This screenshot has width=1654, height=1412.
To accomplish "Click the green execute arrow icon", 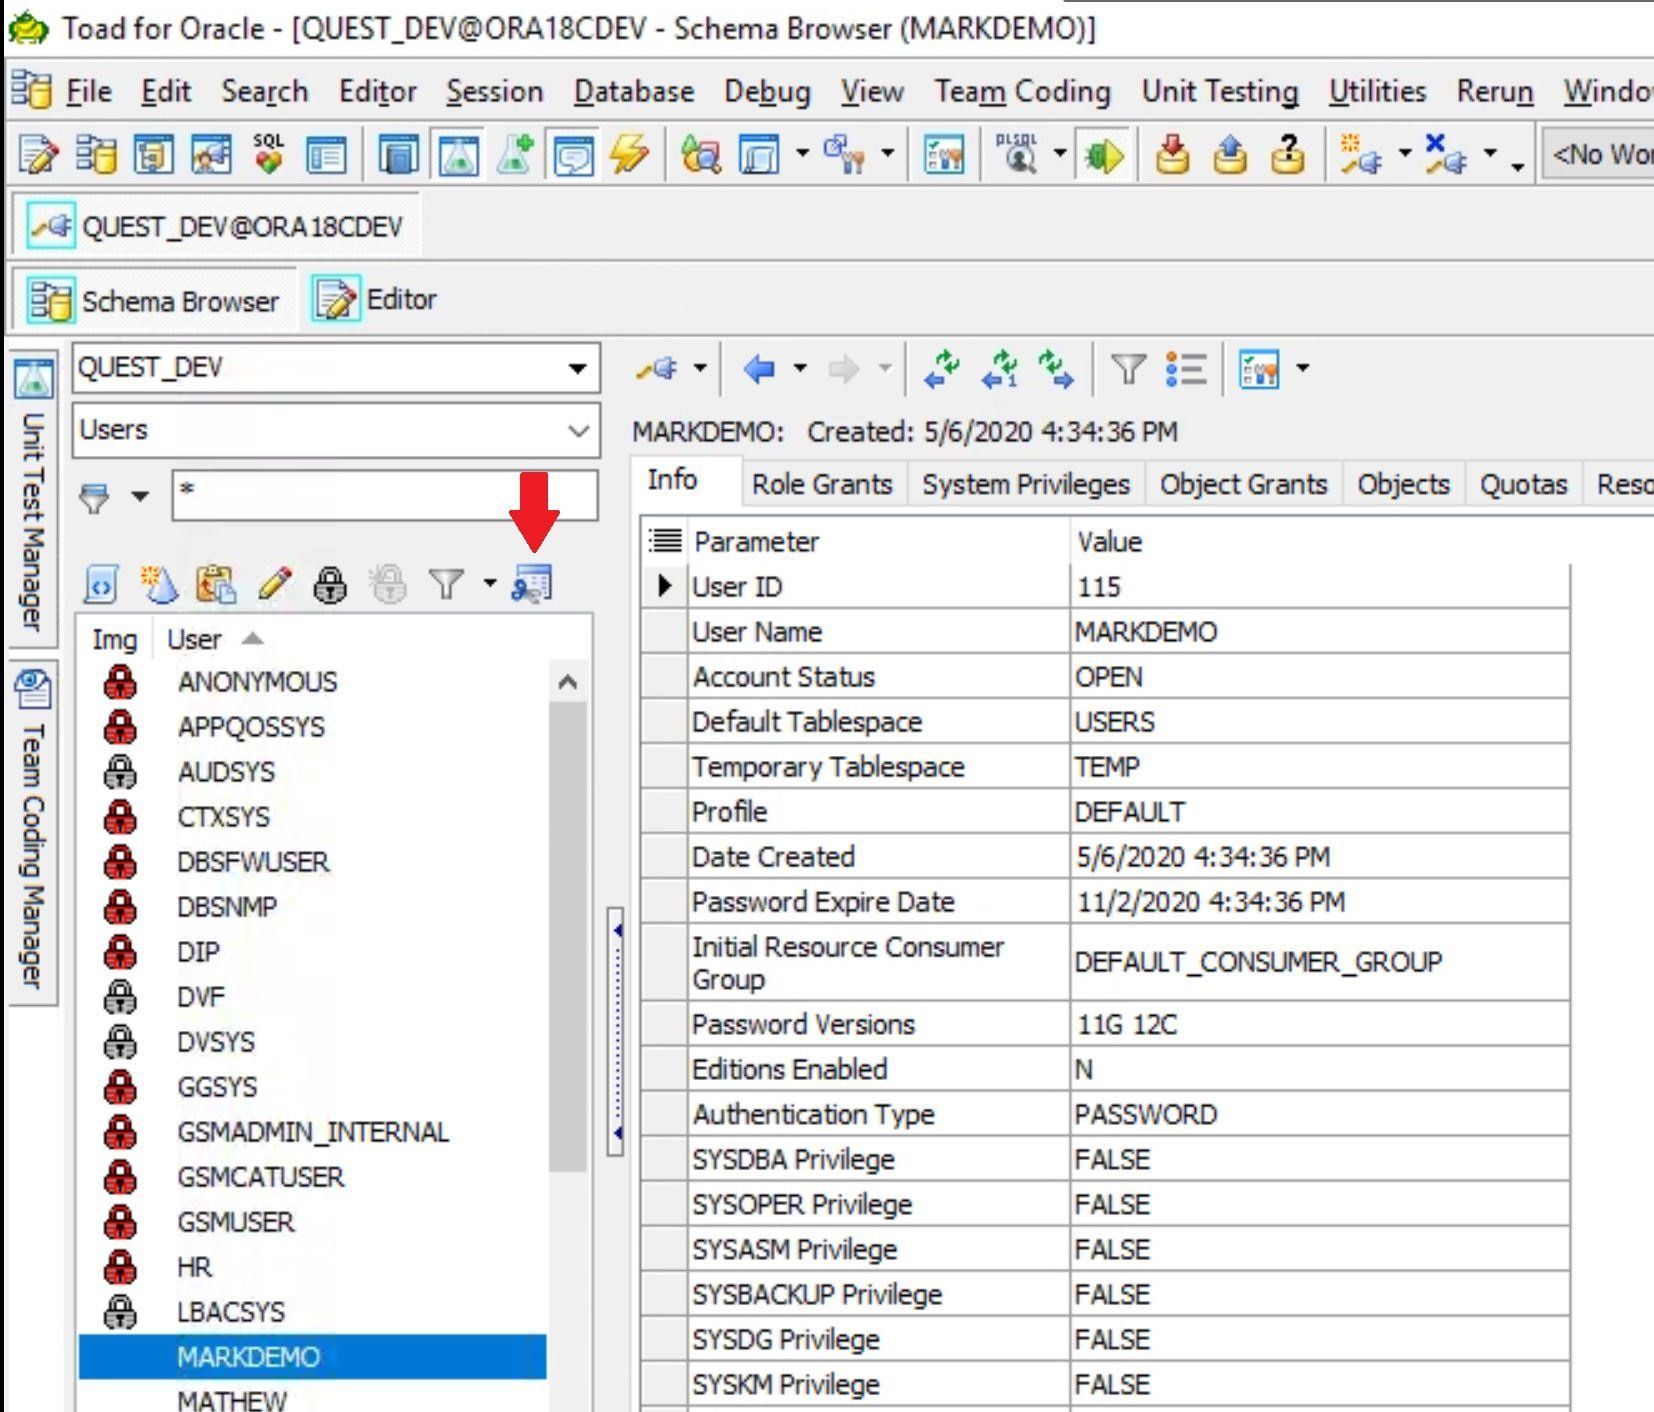I will click(1103, 156).
